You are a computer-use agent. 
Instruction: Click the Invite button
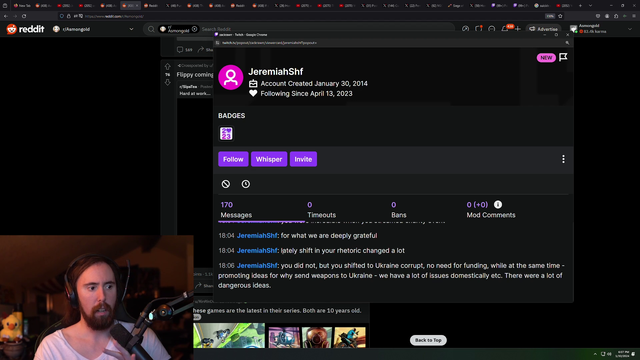[x=303, y=159]
